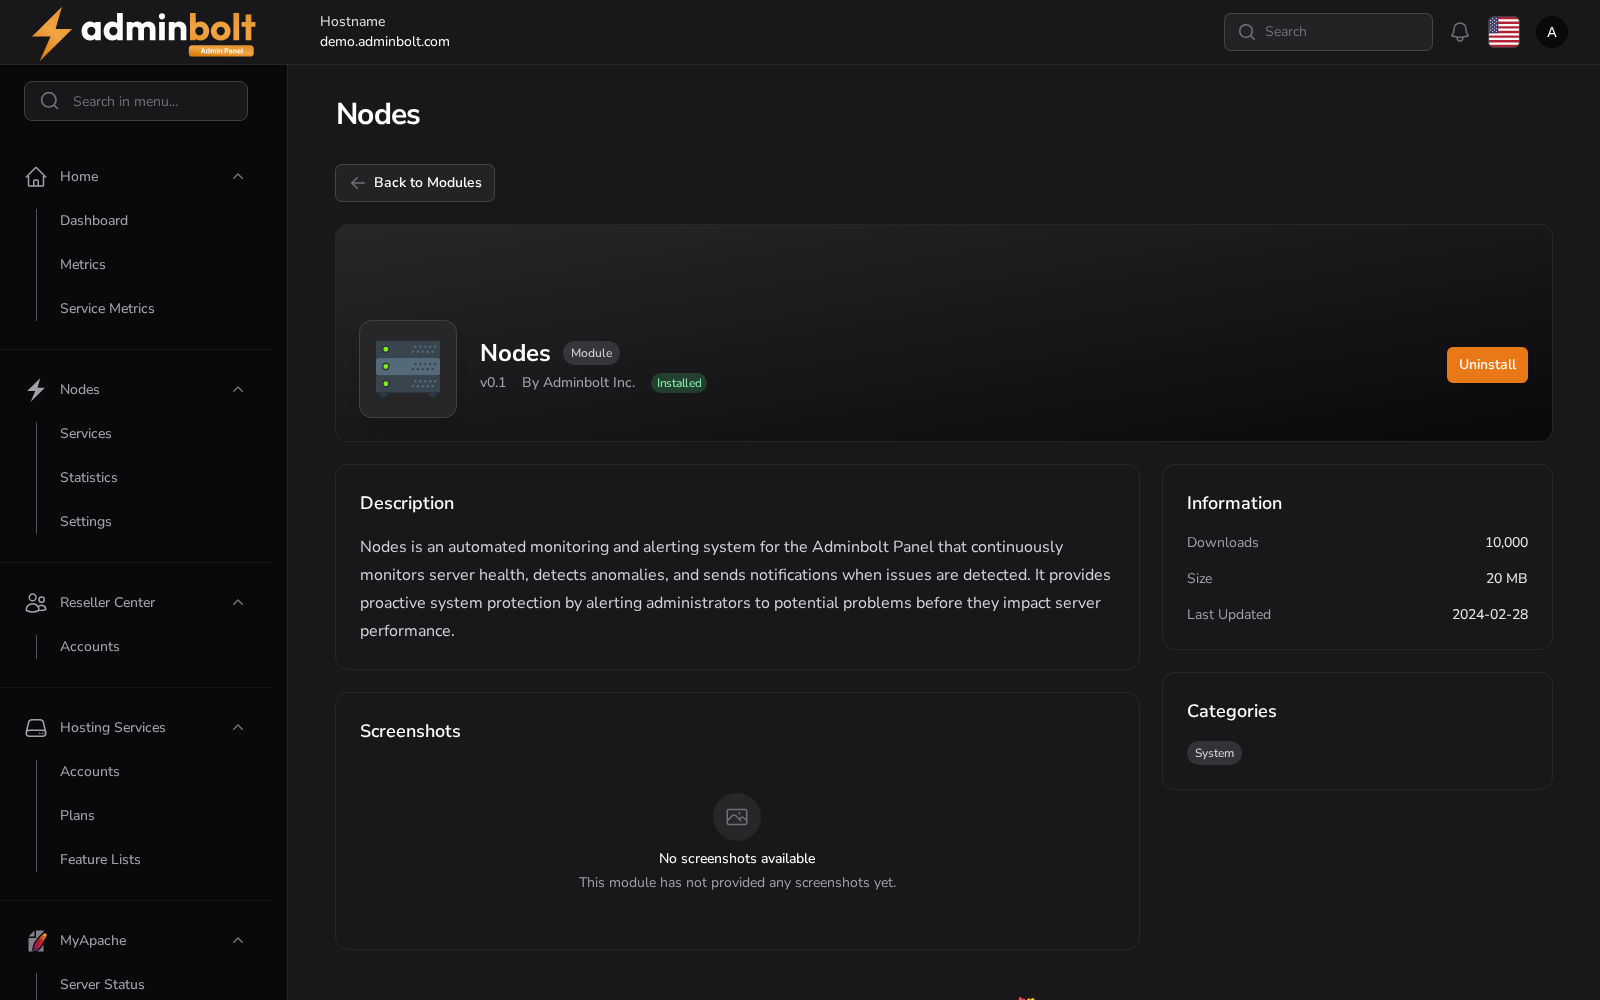Click the Categories heading
This screenshot has height=1000, width=1600.
pos(1231,712)
